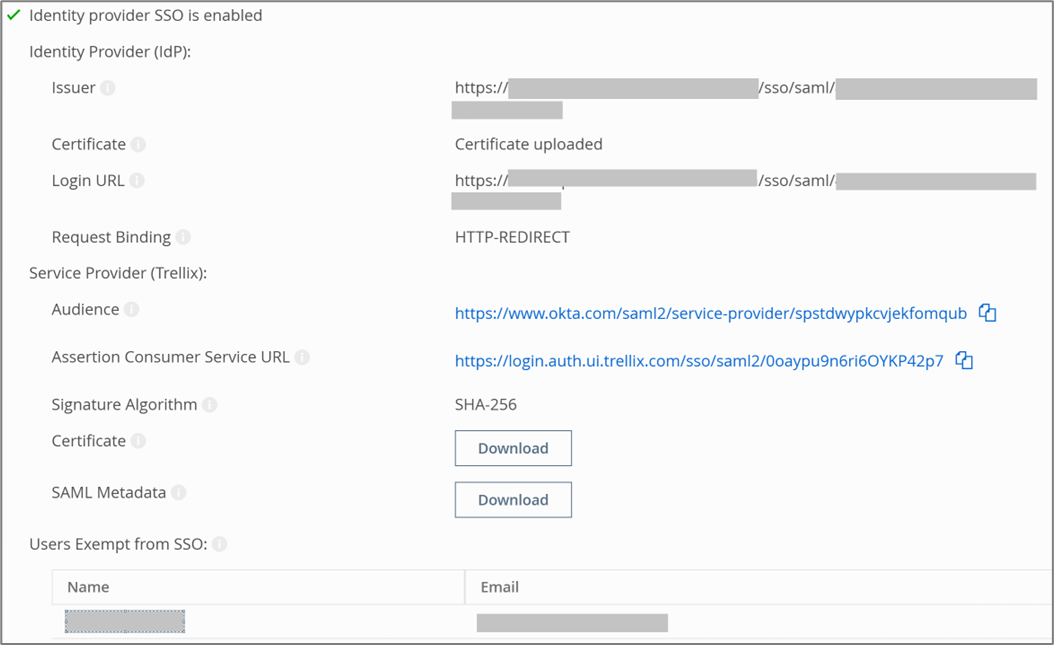Click the Assertion Consumer Service URL info icon

(302, 357)
